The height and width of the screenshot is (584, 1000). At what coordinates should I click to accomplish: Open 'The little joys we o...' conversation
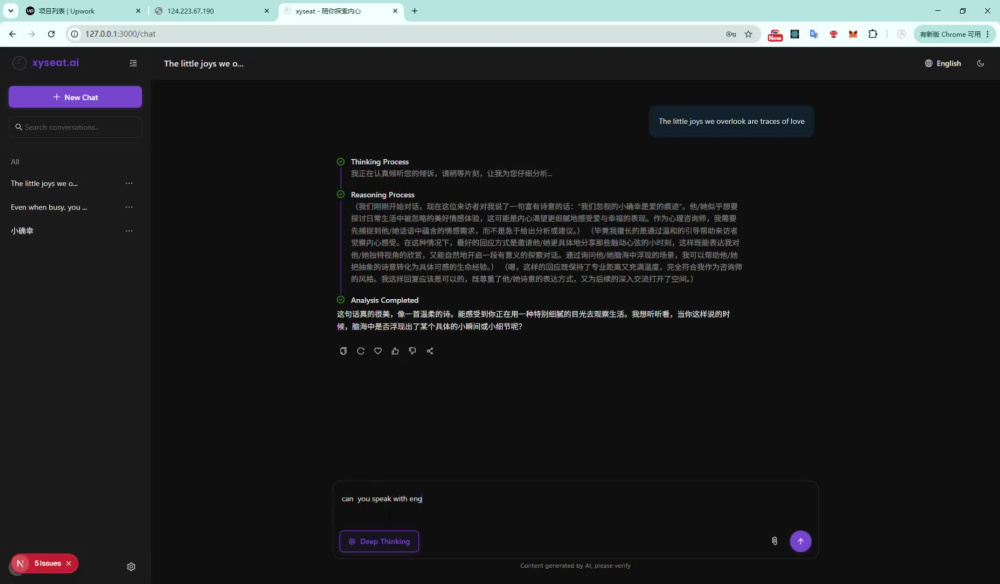tap(44, 183)
